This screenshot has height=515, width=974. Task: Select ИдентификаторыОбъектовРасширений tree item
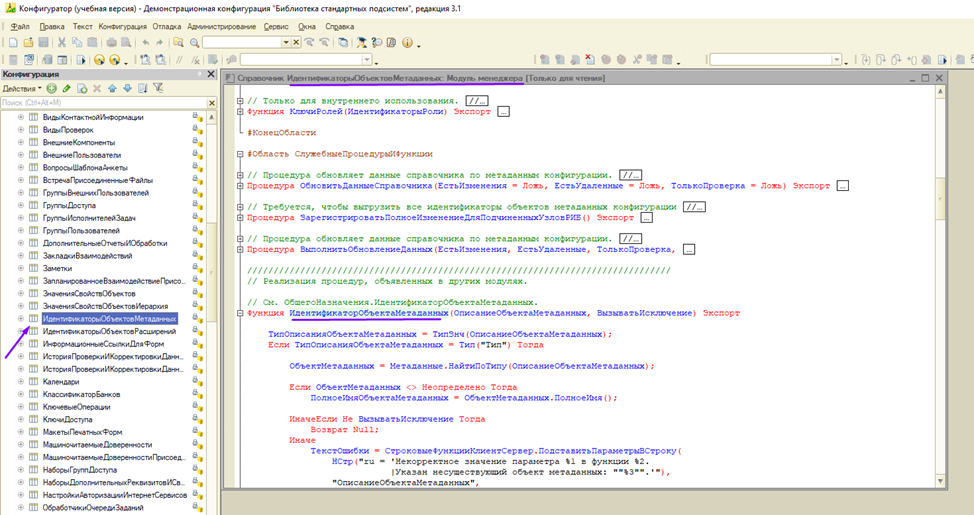[x=109, y=331]
